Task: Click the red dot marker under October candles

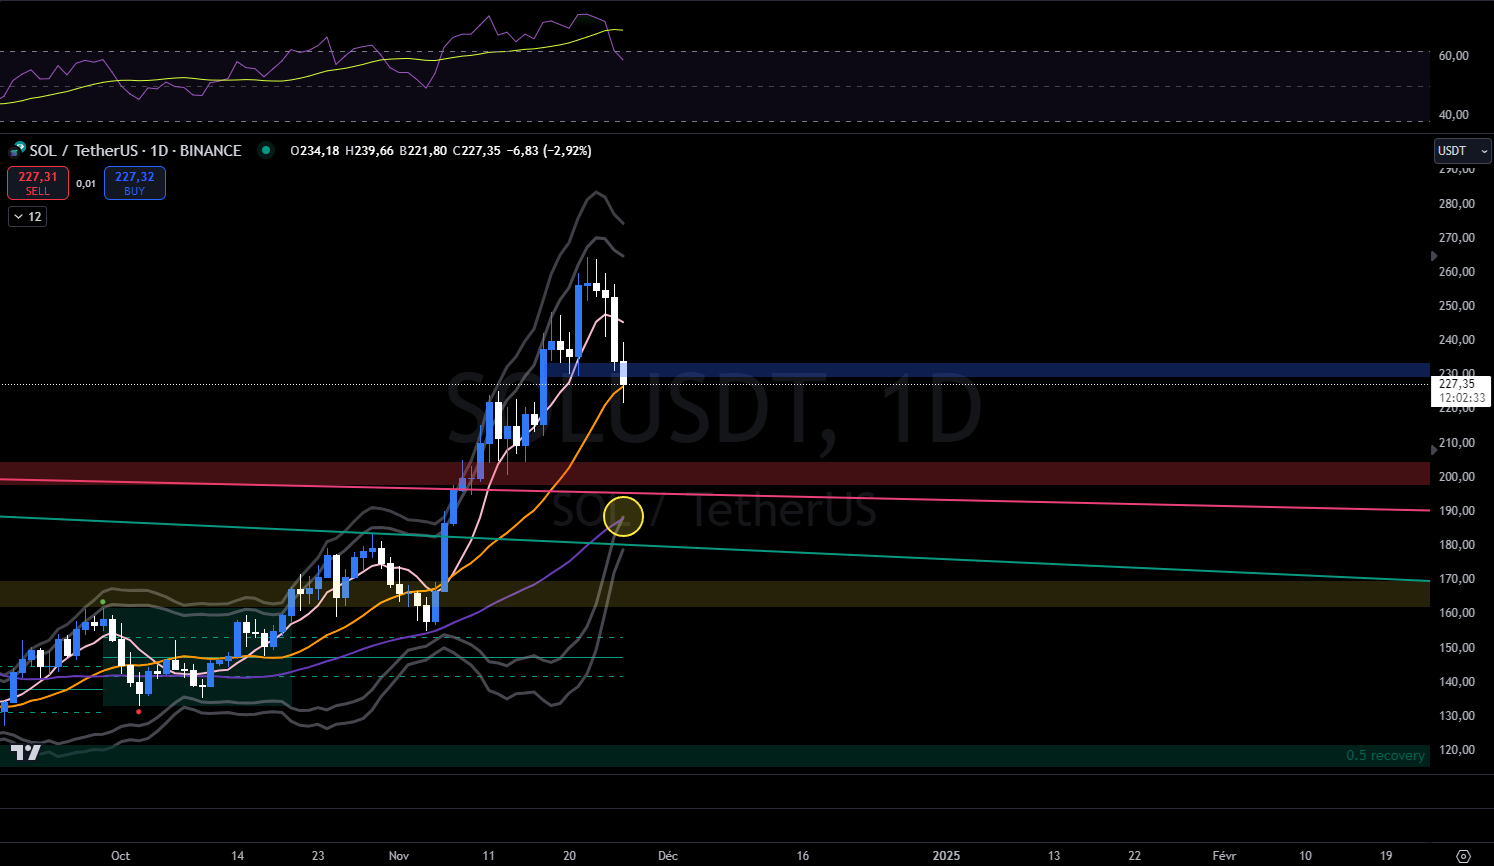Action: 138,711
